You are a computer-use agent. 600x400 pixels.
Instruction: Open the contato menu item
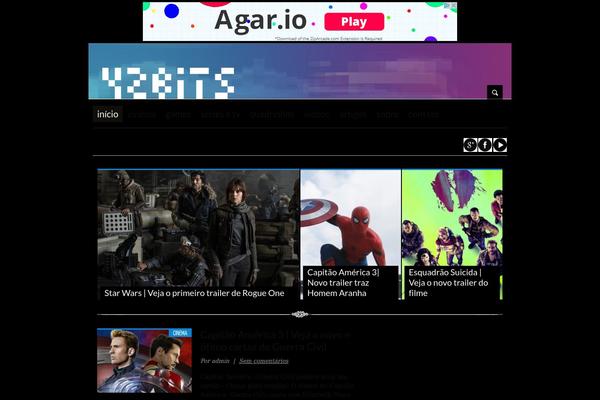[x=423, y=114]
